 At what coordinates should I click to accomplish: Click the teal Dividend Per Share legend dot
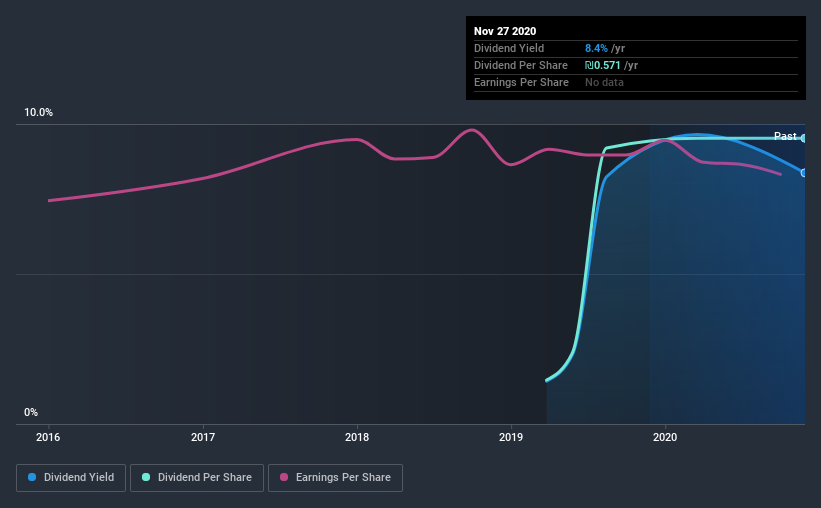tap(146, 477)
